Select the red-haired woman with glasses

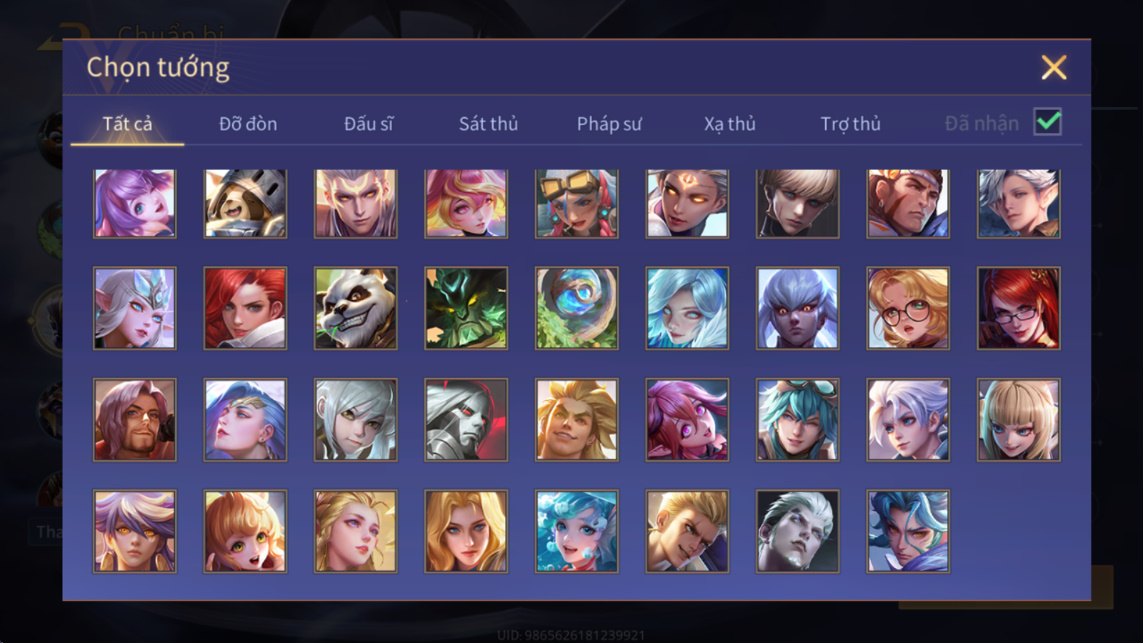[1018, 308]
